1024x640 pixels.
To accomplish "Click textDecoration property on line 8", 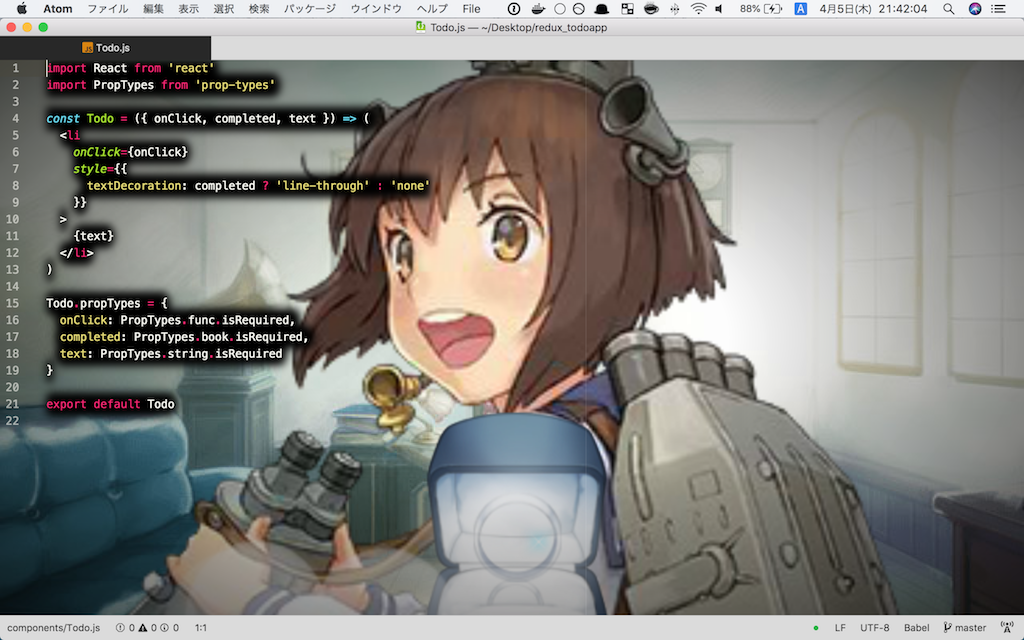I will (134, 185).
